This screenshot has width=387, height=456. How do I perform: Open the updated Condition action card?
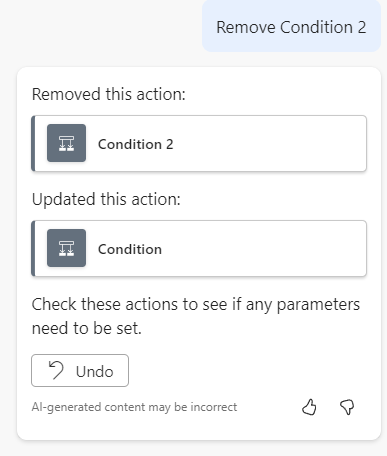click(199, 248)
